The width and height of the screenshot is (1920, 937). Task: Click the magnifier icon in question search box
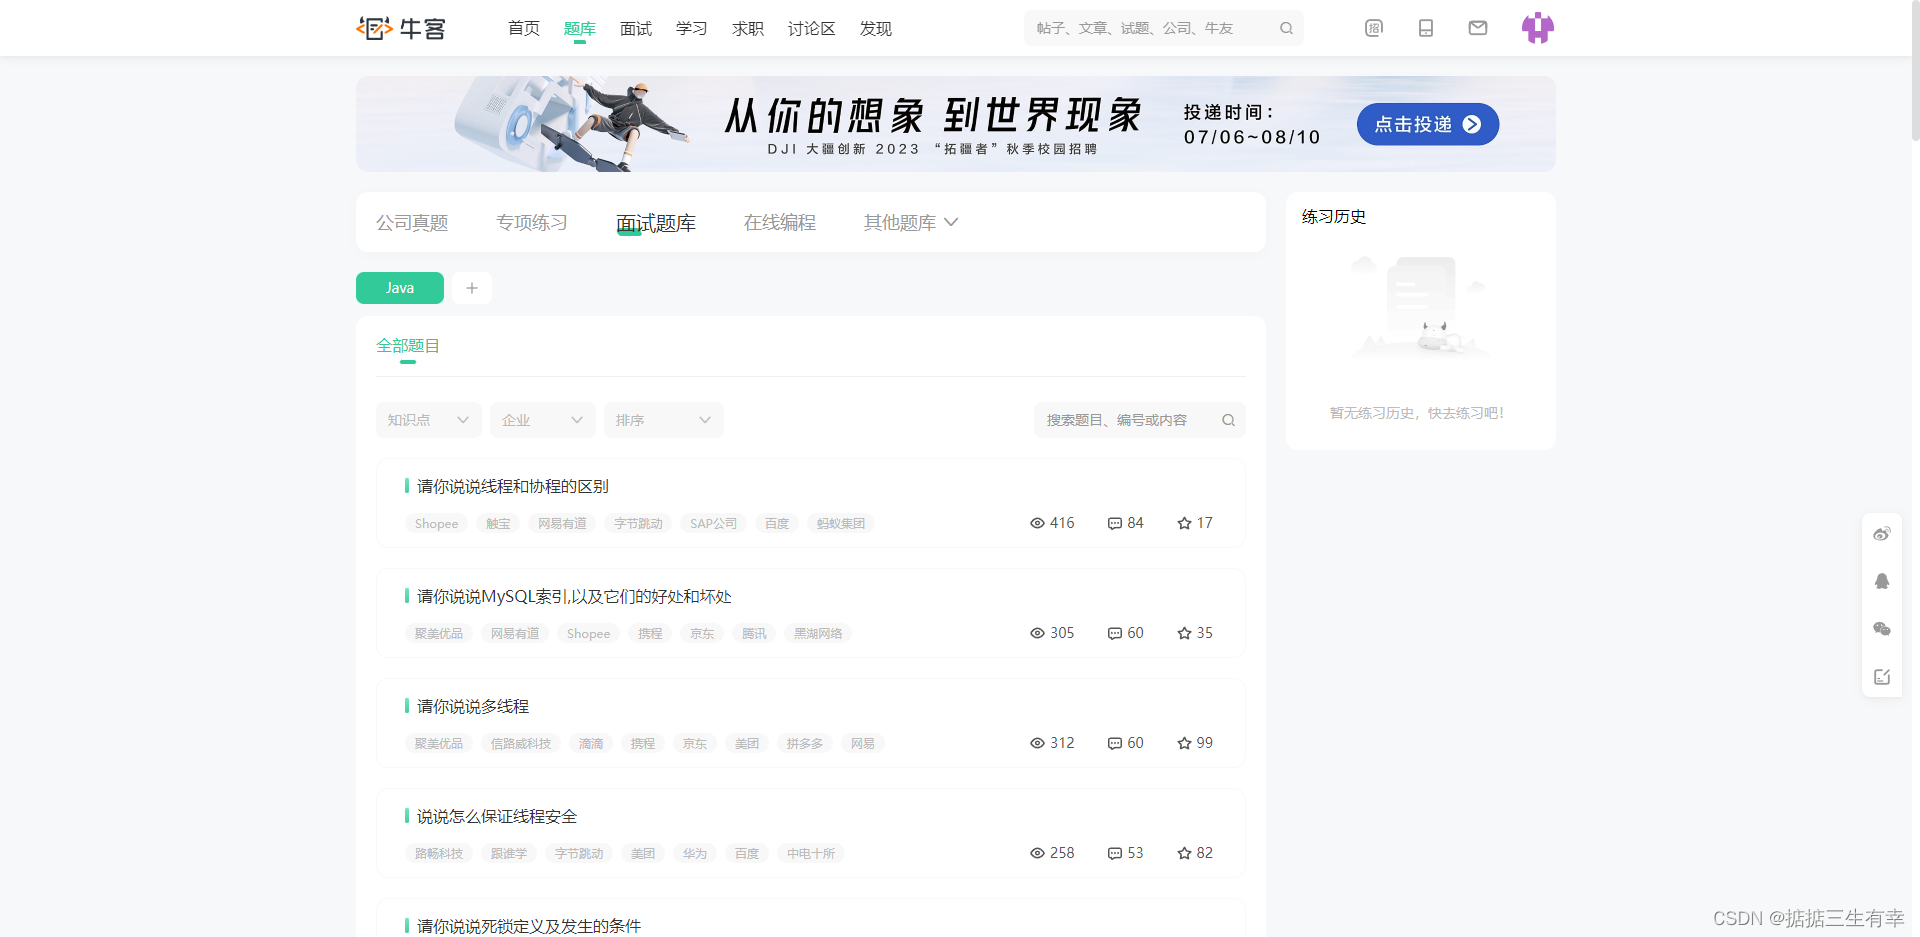point(1228,420)
